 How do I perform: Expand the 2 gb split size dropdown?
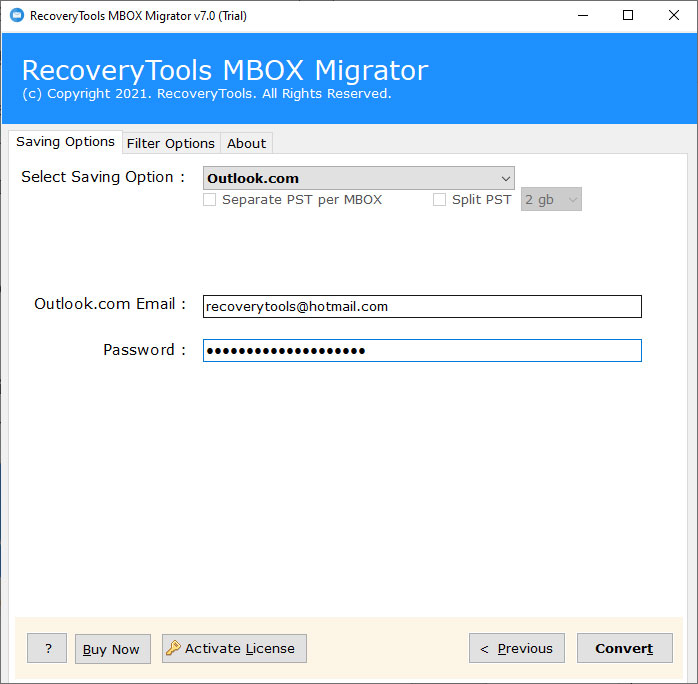(x=551, y=199)
